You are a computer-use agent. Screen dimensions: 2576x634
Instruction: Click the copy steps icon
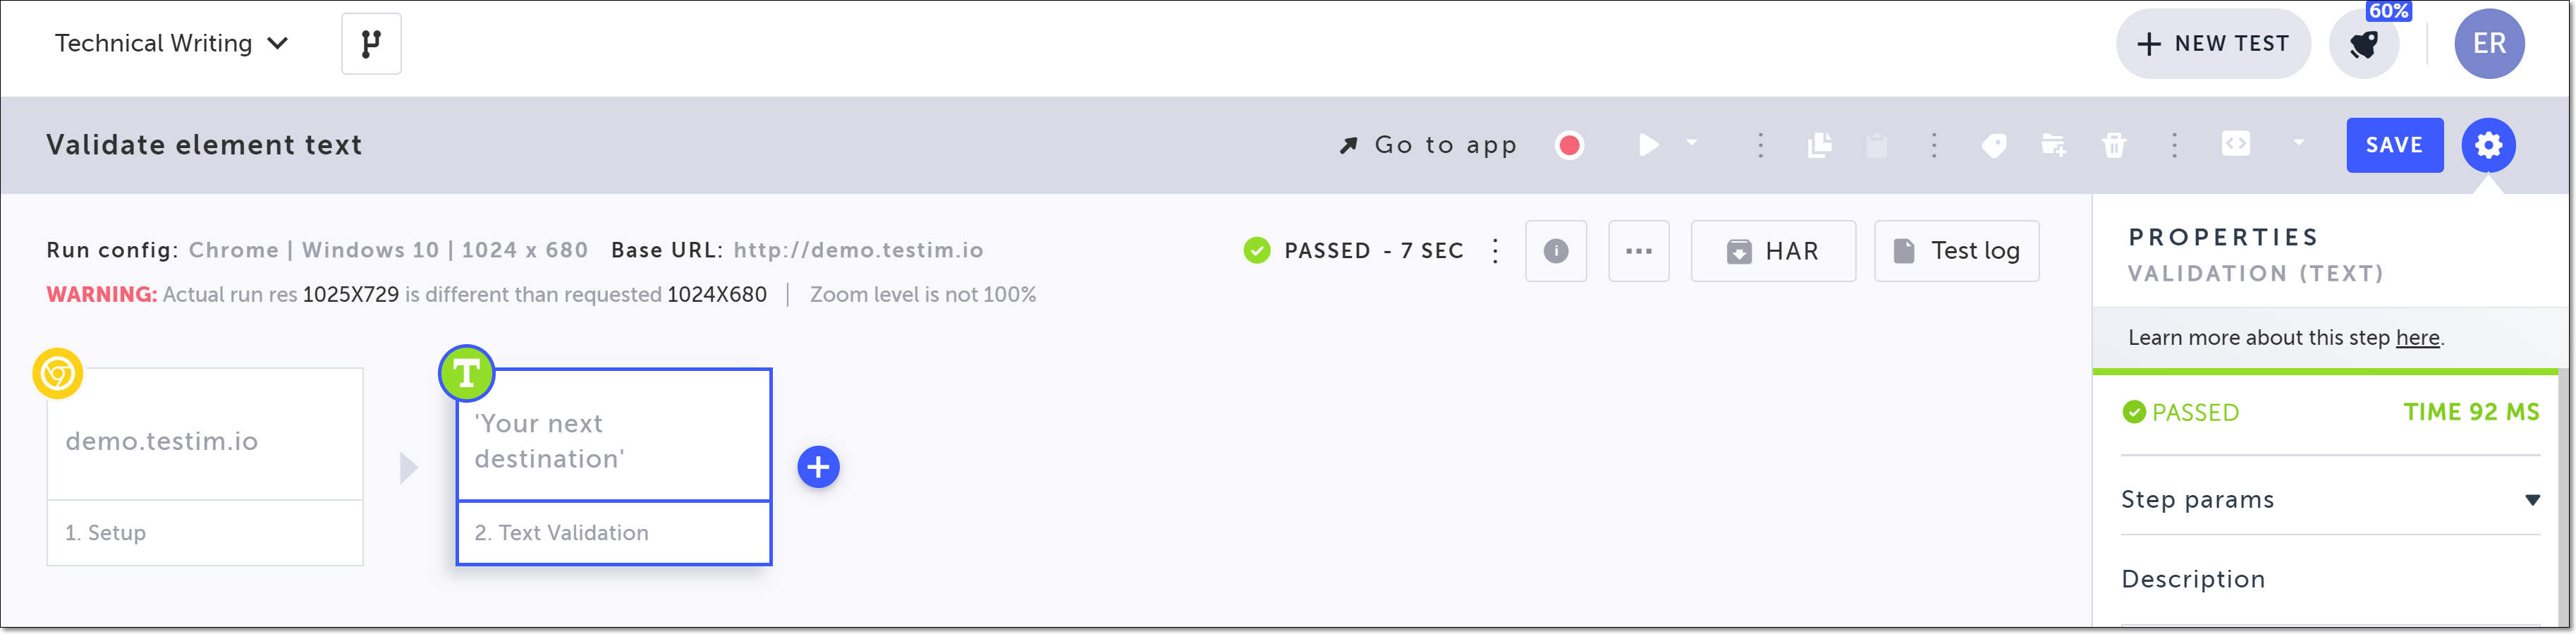point(1819,146)
